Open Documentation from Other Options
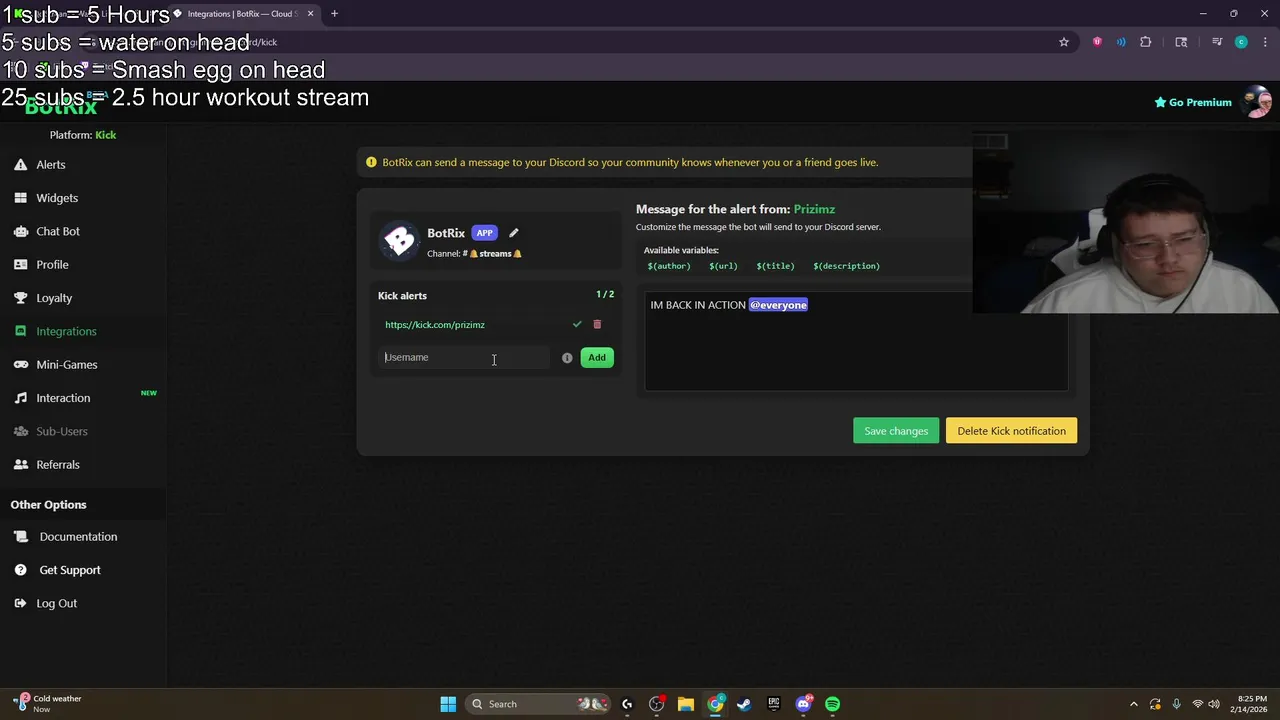Viewport: 1280px width, 720px height. click(x=78, y=537)
